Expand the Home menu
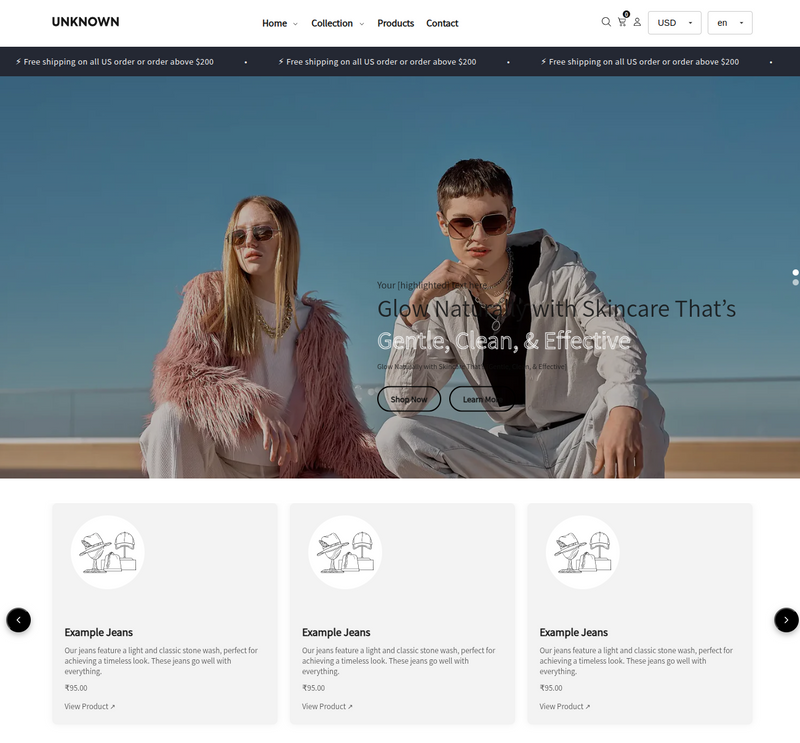The width and height of the screenshot is (800, 743). (279, 23)
